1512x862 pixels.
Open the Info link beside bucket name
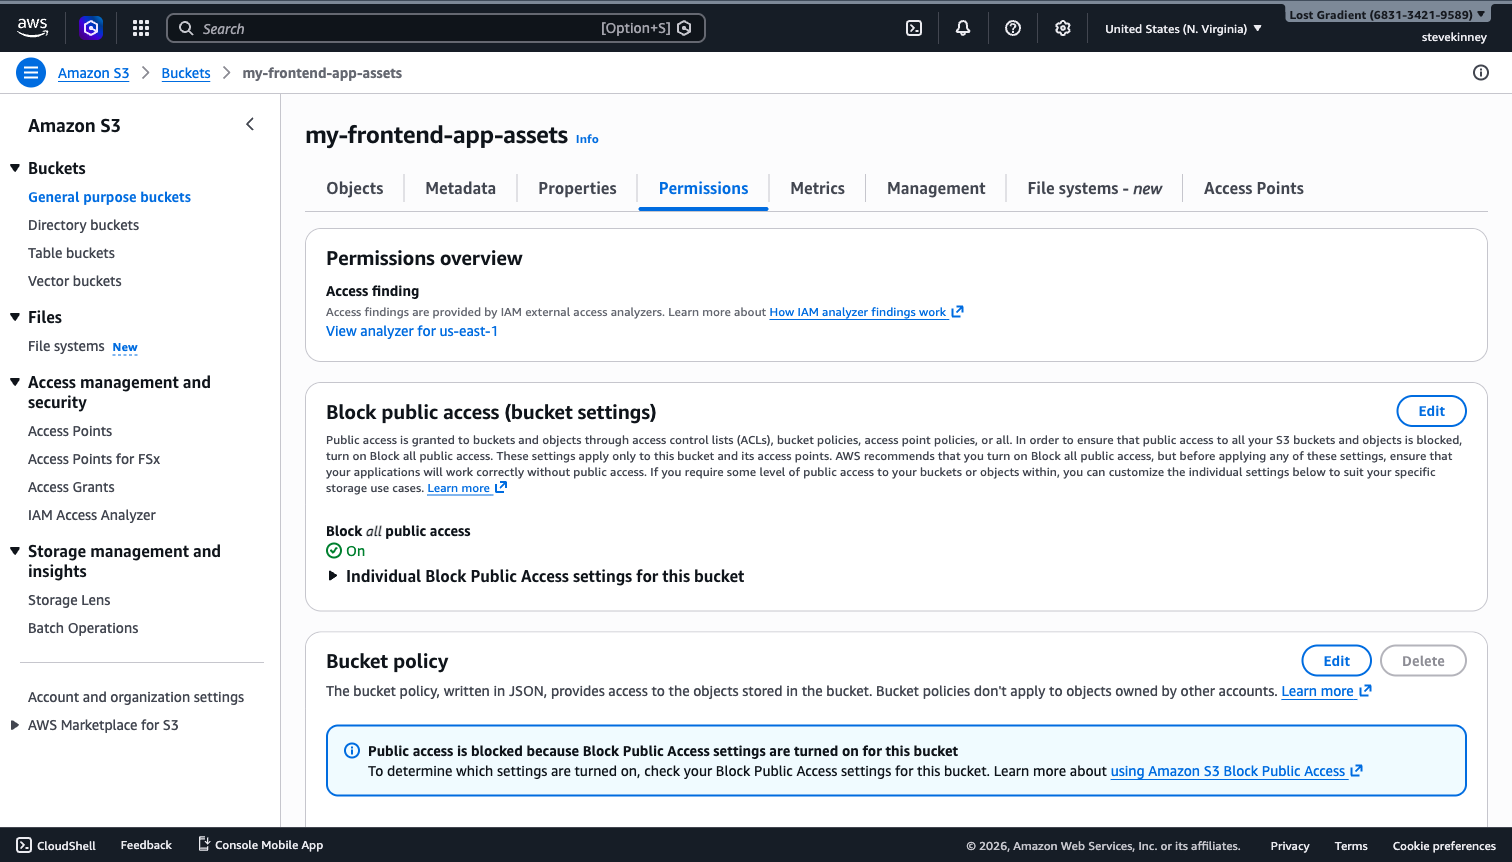[x=587, y=139]
